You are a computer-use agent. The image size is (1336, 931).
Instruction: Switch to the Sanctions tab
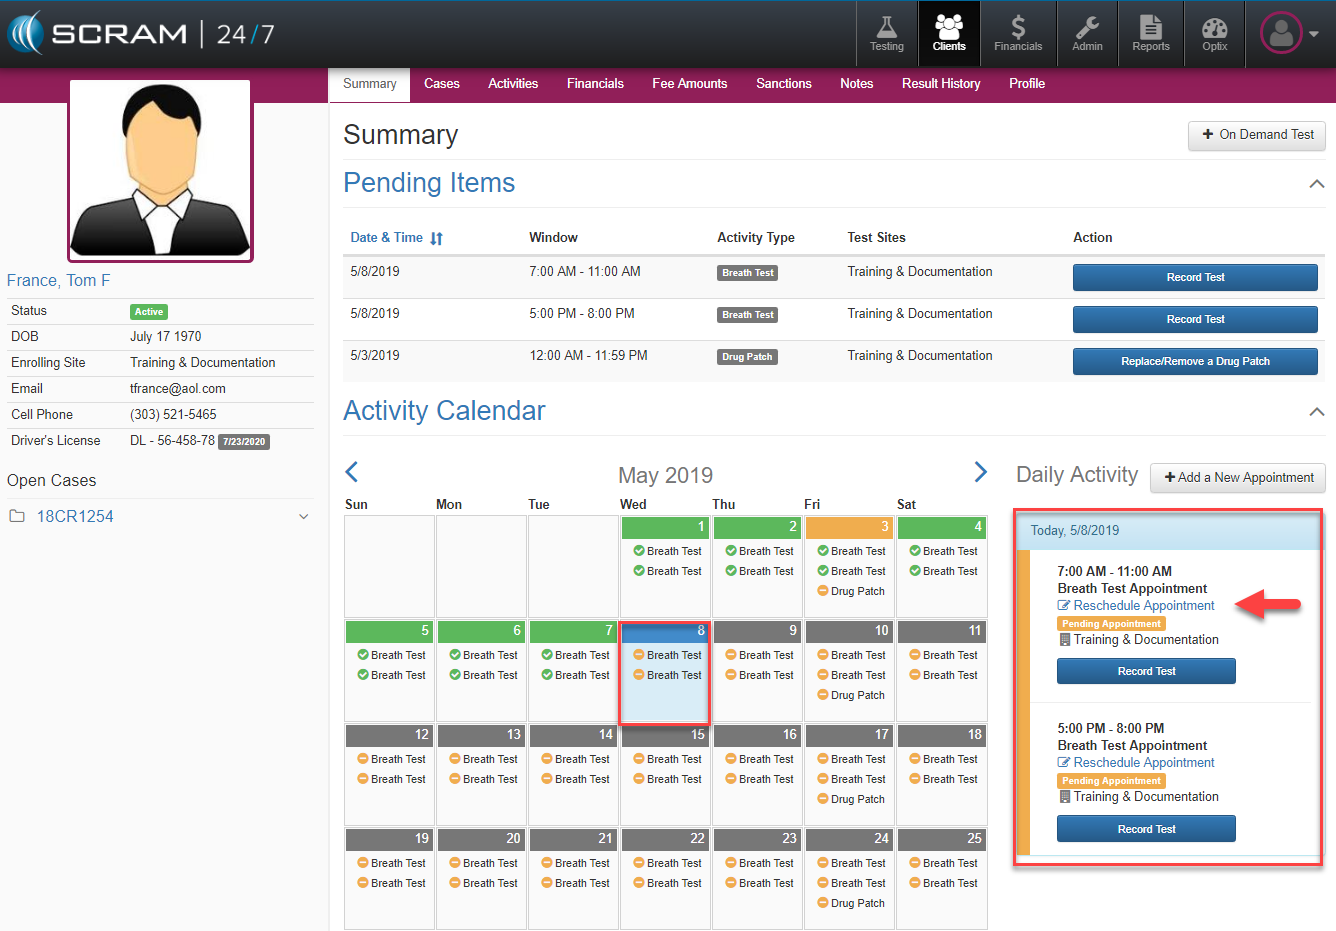click(x=783, y=84)
